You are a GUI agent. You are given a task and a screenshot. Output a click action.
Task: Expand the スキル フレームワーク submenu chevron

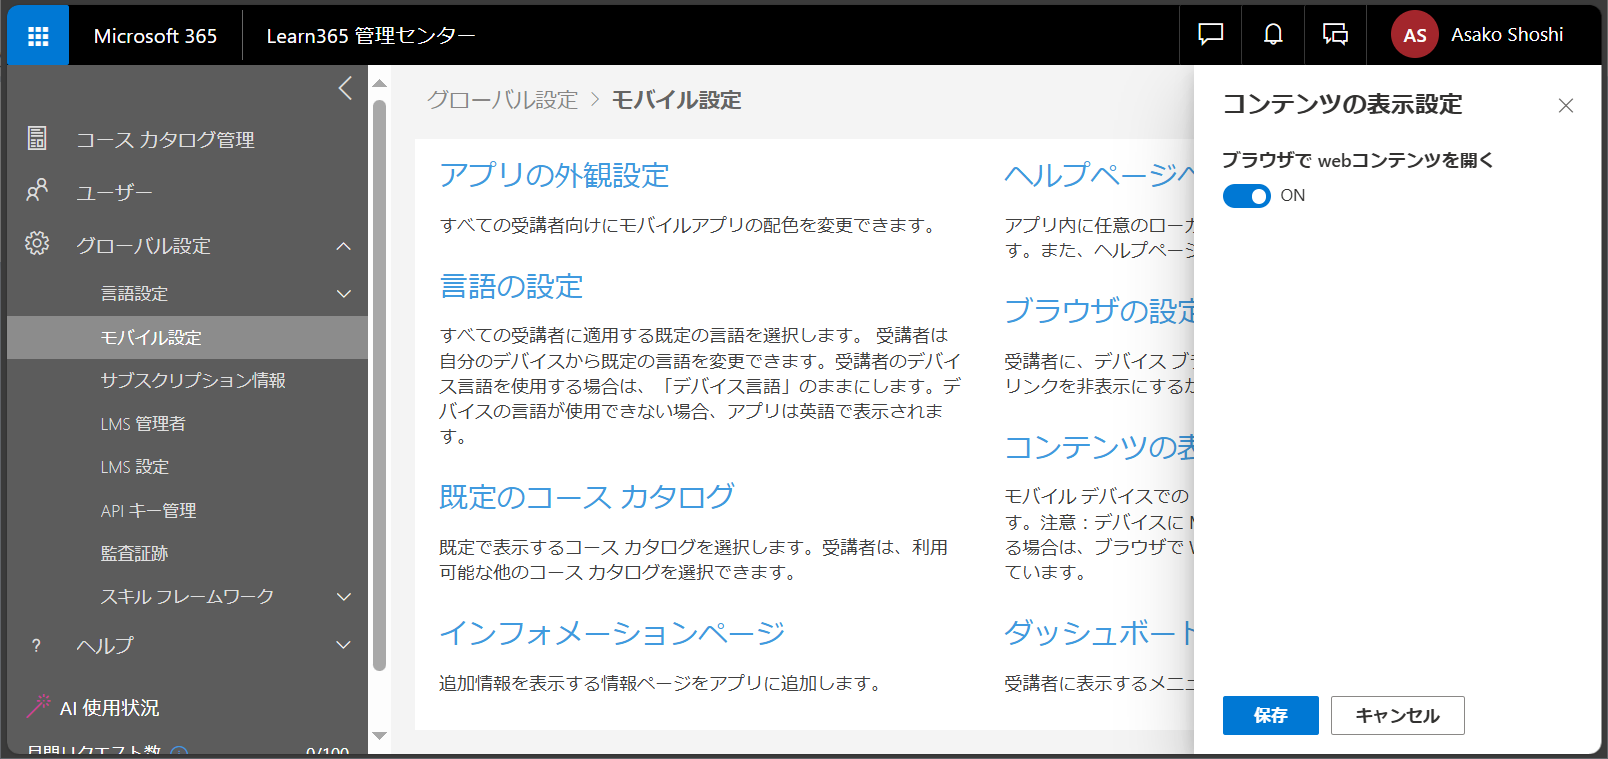pyautogui.click(x=343, y=597)
